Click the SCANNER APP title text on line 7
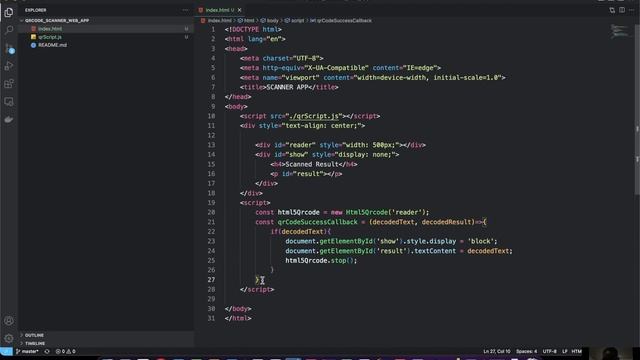 pyautogui.click(x=287, y=87)
